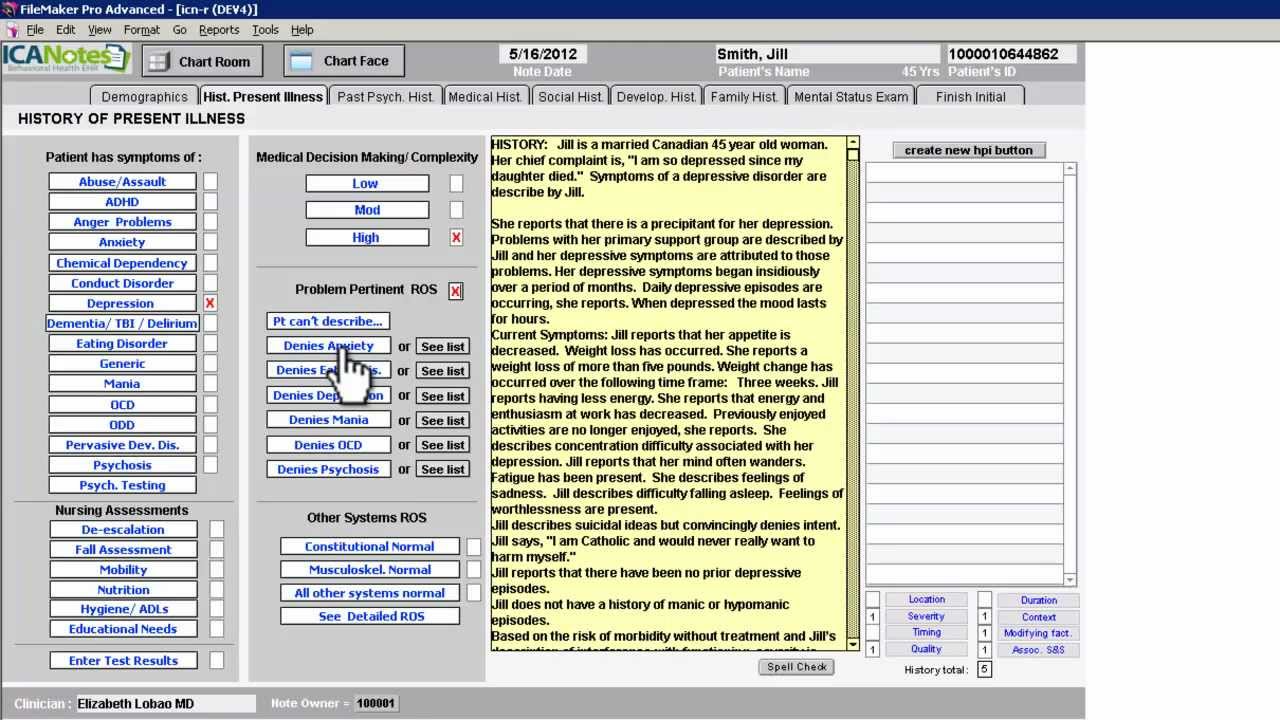Switch to the Finish Initial tab

pyautogui.click(x=970, y=97)
